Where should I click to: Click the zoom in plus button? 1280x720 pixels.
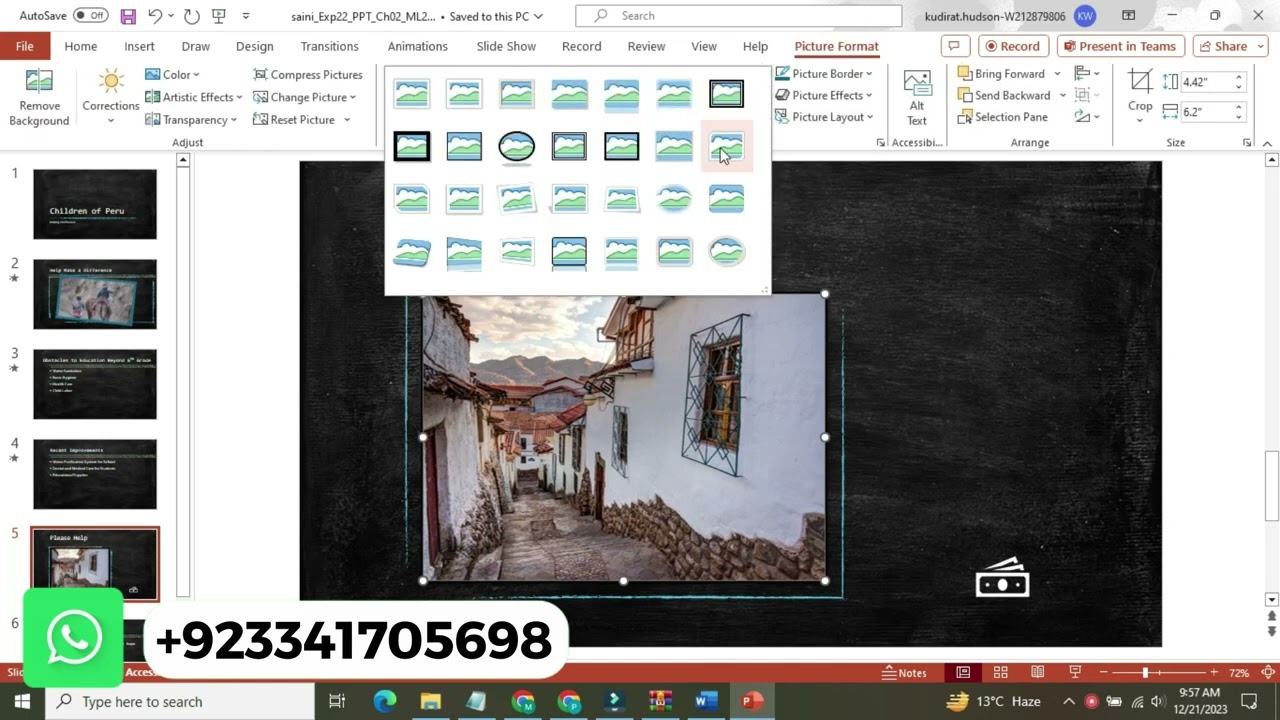(x=1214, y=673)
